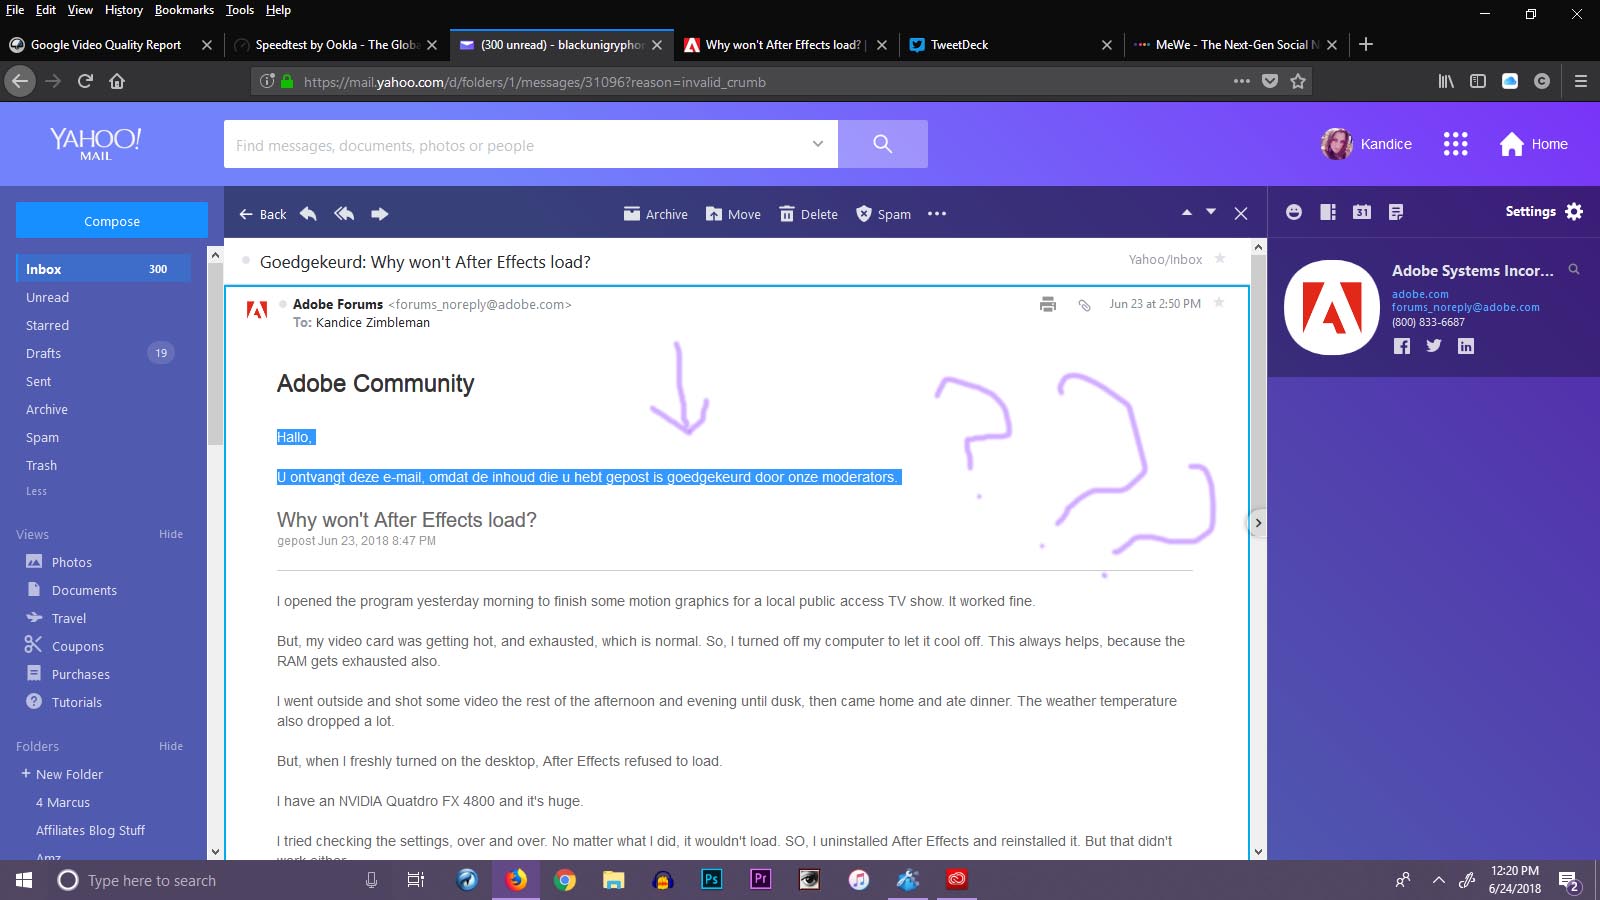Open the browser History menu
This screenshot has width=1600, height=900.
pos(124,10)
